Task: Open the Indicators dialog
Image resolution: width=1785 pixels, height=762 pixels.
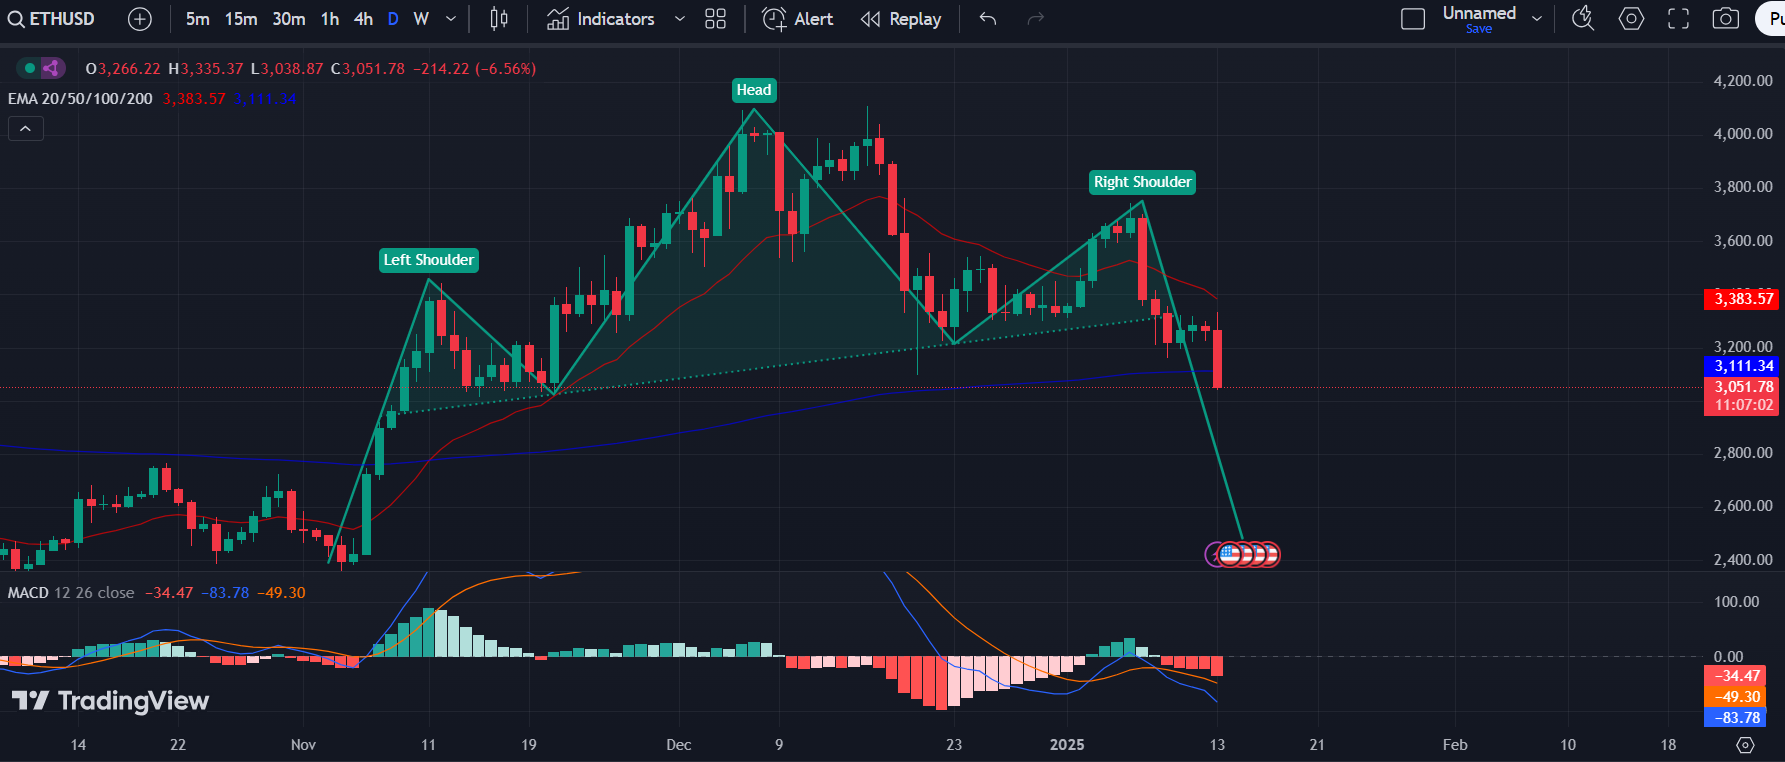Action: 601,19
